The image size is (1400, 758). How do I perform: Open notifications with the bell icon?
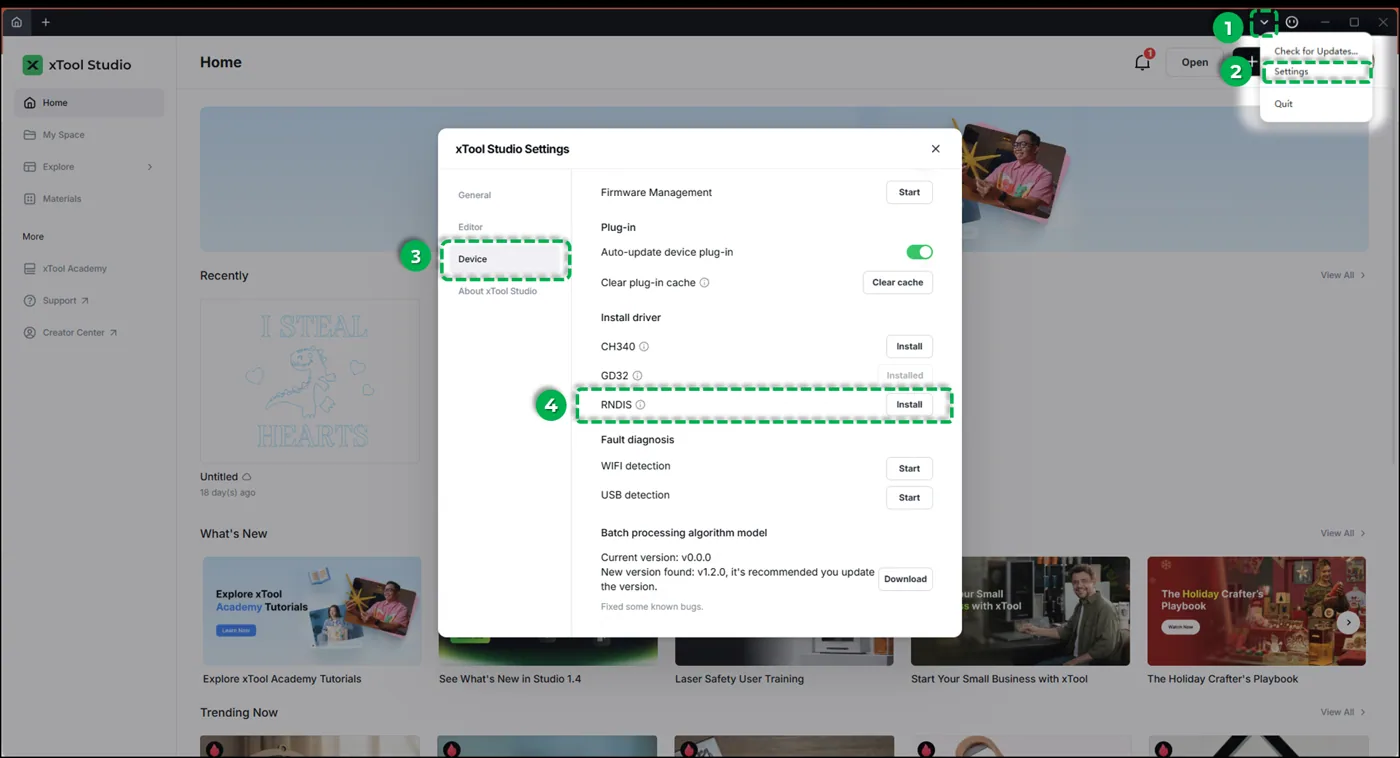point(1142,62)
